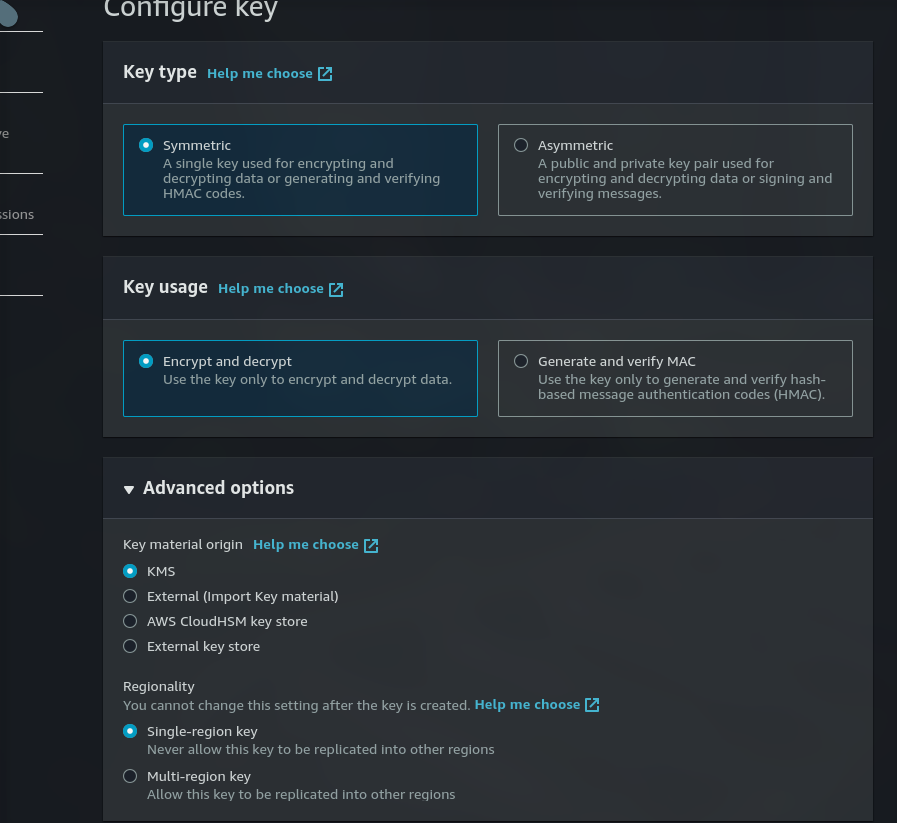This screenshot has width=897, height=823.
Task: Select Generate and verify MAC radio
Action: tap(521, 361)
